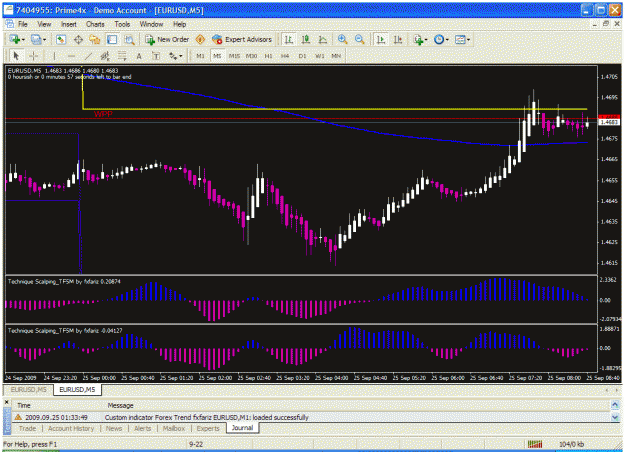Switch to the Trade tab

28,428
